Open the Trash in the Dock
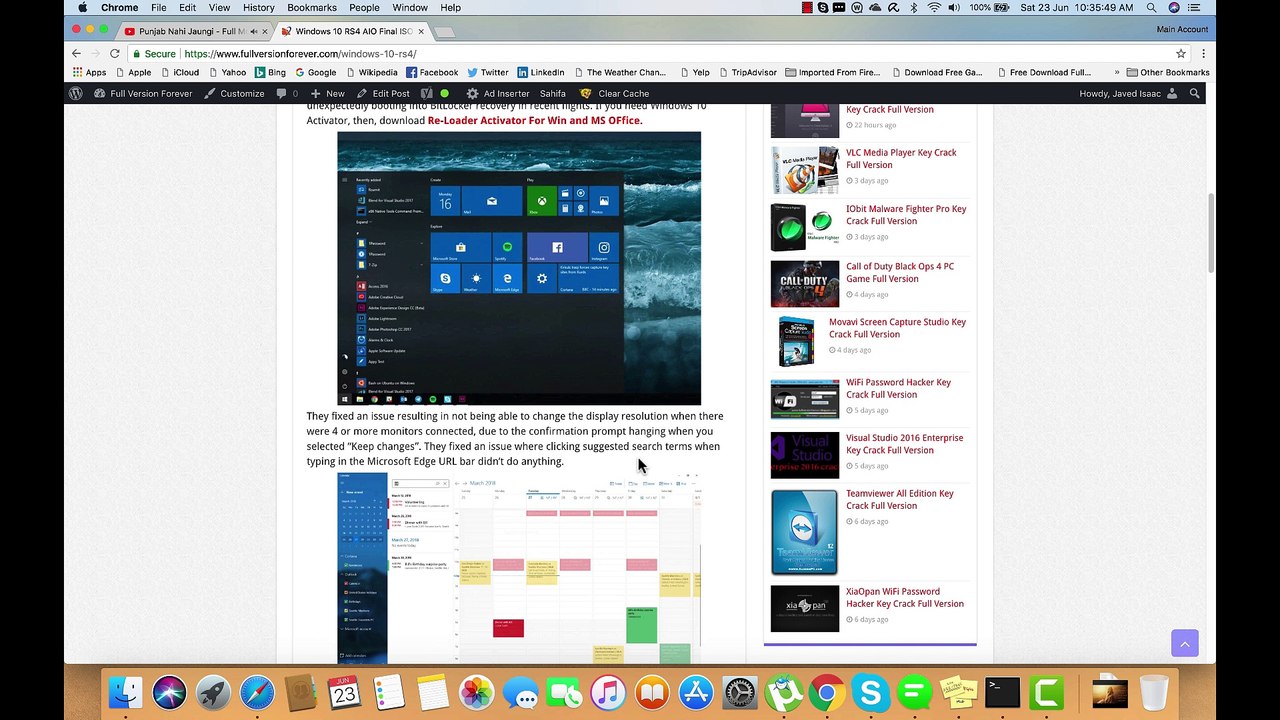 point(1154,692)
